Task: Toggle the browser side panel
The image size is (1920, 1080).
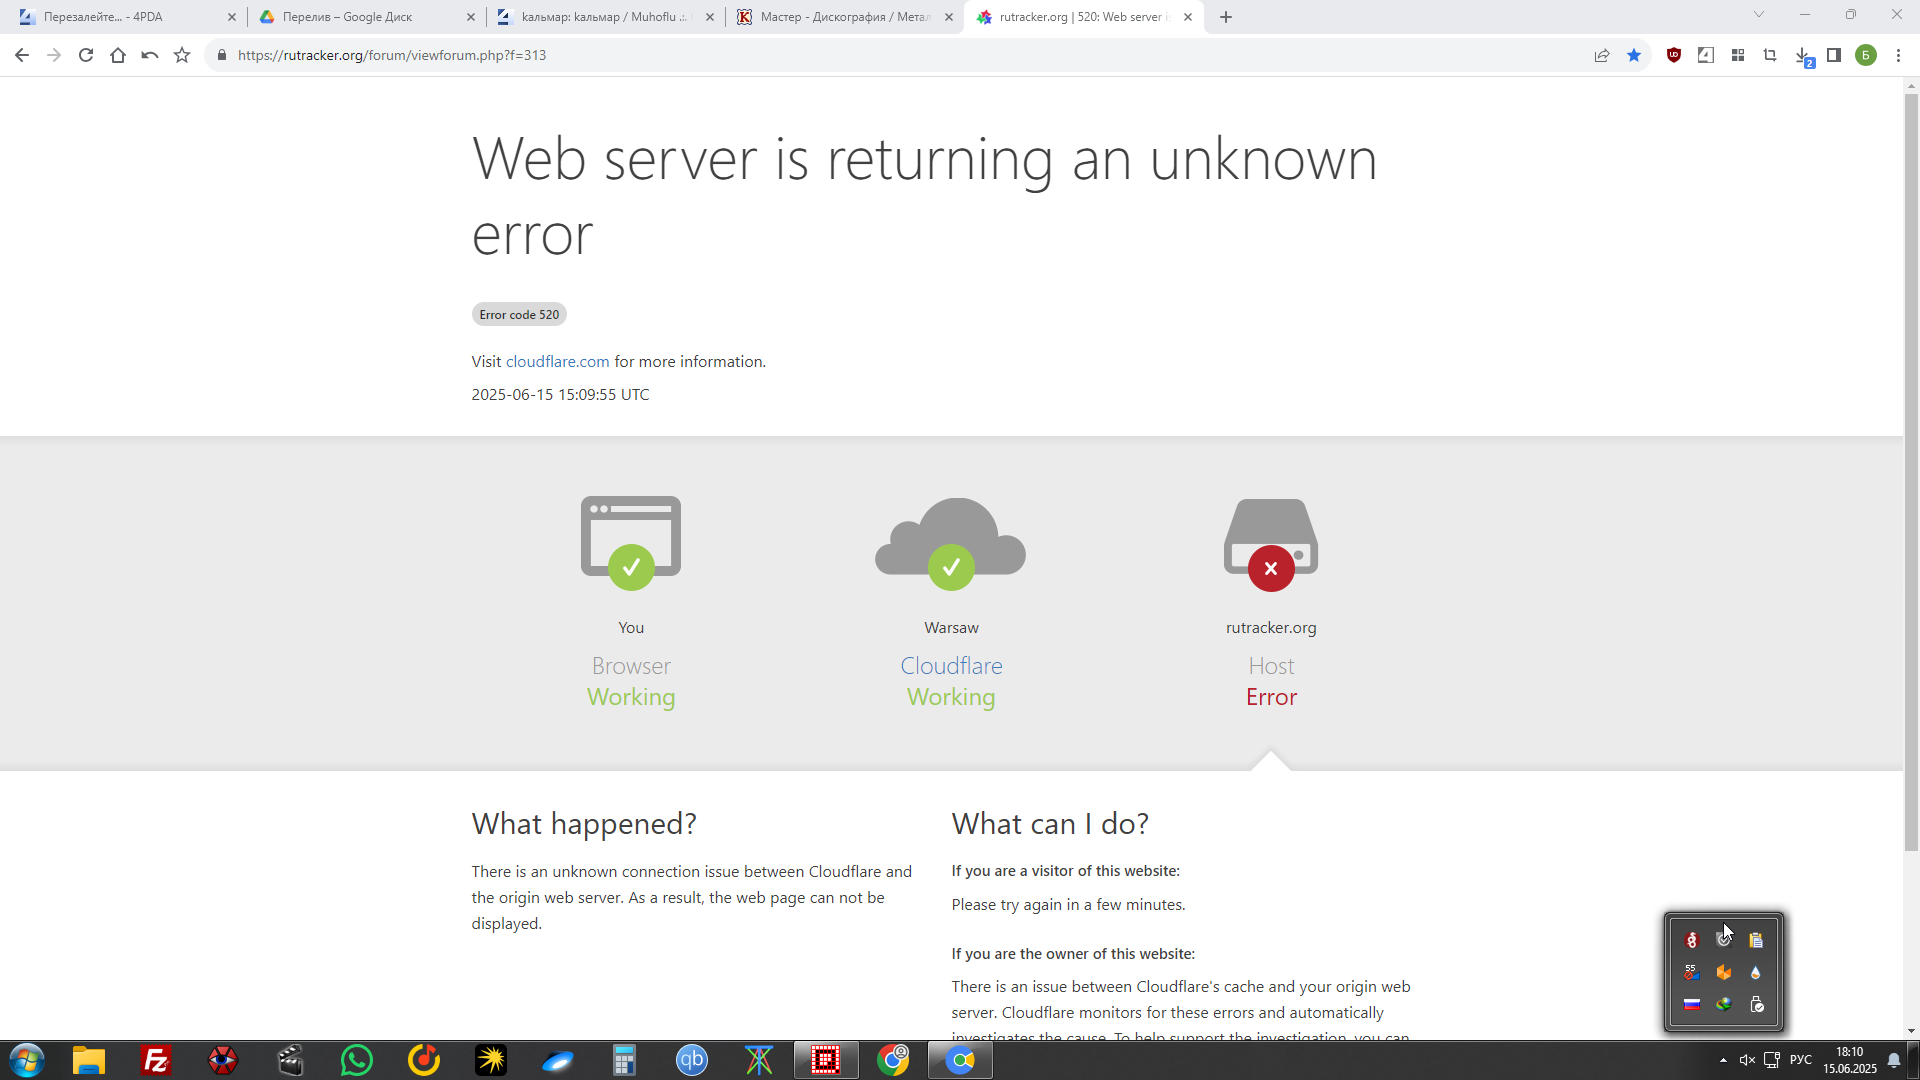Action: [1834, 55]
